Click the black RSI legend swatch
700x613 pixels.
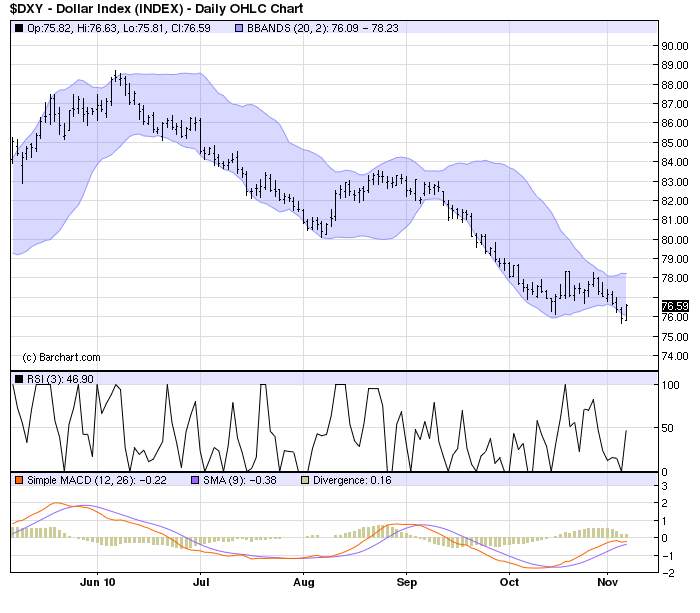click(x=19, y=379)
